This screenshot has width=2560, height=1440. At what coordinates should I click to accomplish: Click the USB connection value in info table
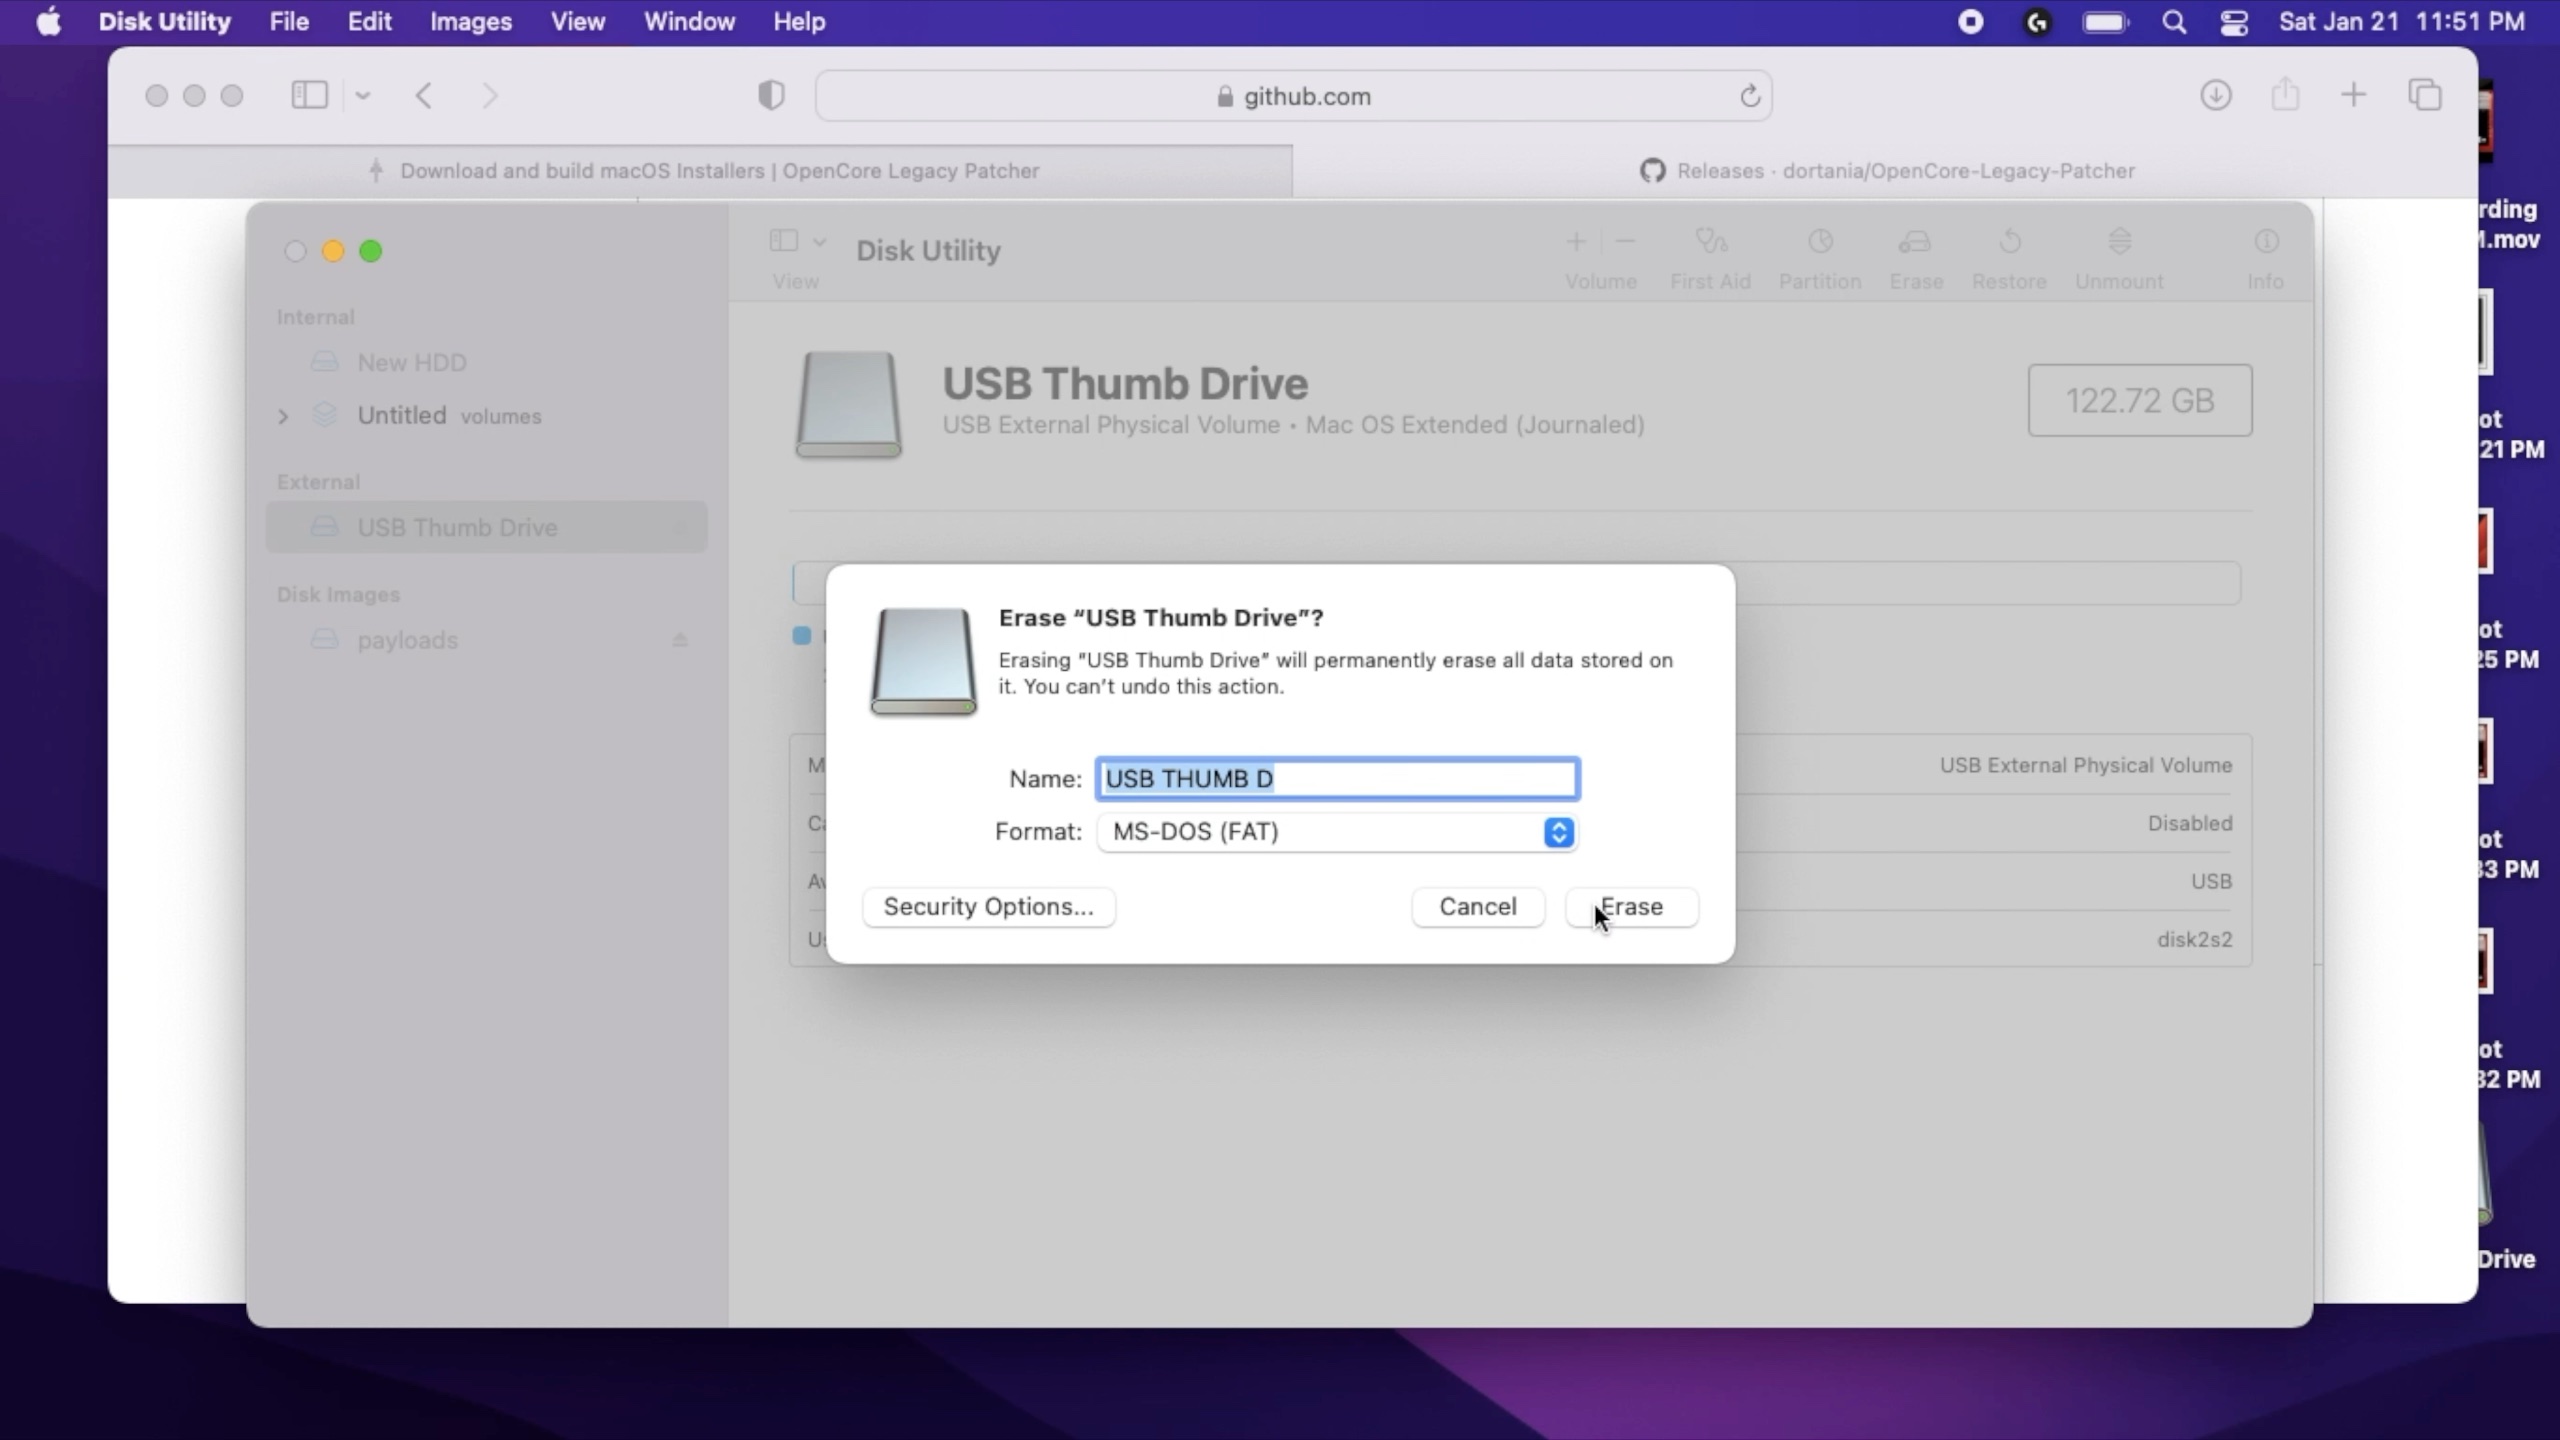2211,881
